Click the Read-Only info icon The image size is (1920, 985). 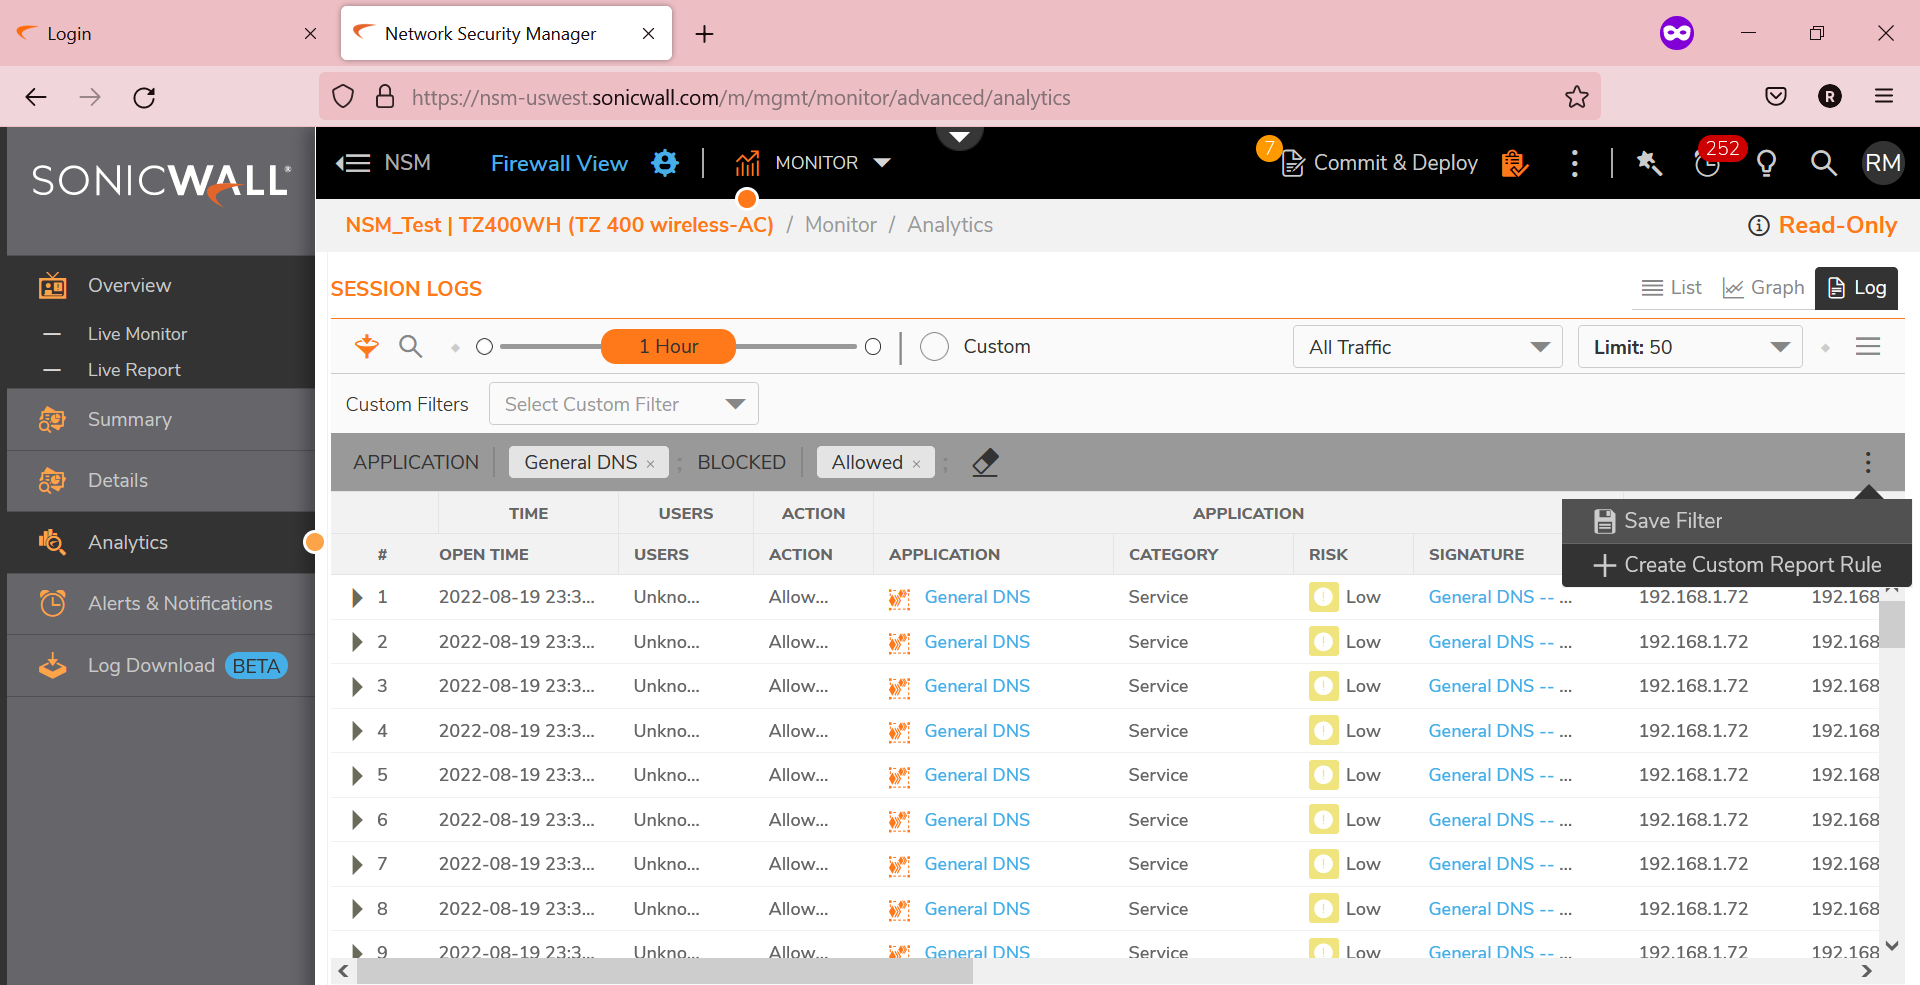(x=1758, y=226)
